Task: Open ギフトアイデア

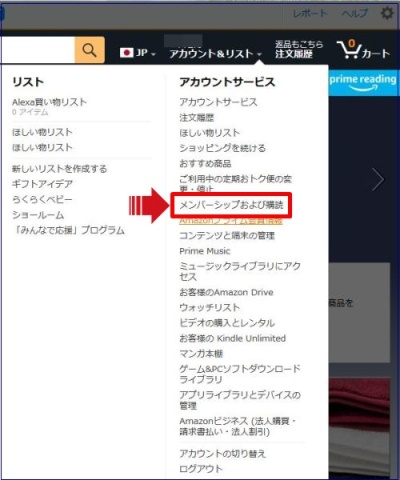Action: pos(42,184)
